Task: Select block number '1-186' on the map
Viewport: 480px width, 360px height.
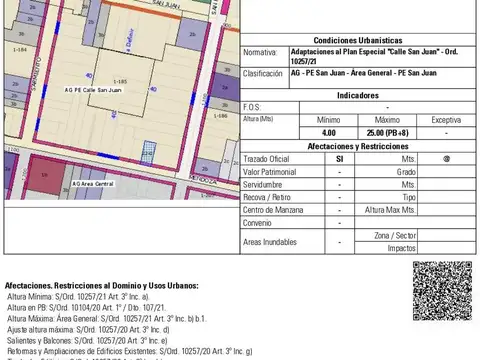Action: coord(220,116)
